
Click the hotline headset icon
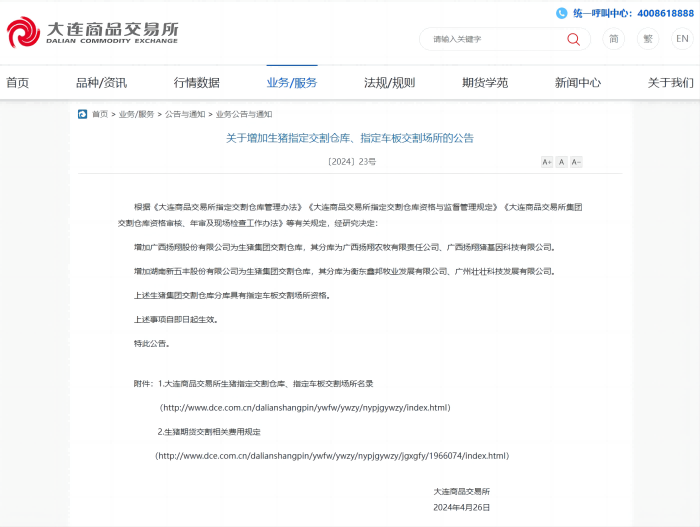(x=562, y=13)
